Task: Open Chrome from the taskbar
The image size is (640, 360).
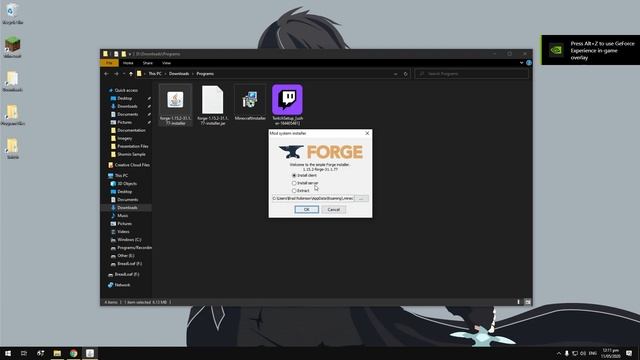Action: (x=73, y=353)
